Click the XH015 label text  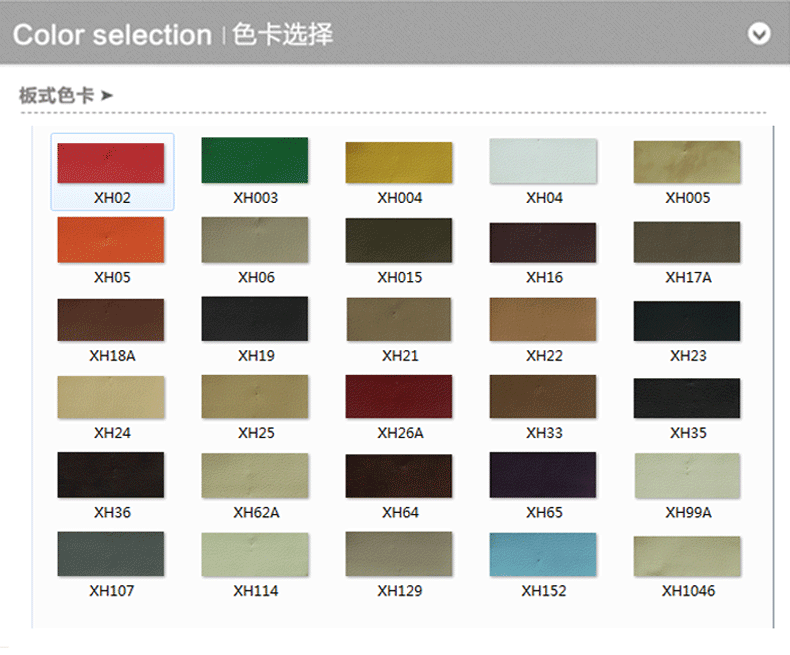[400, 277]
